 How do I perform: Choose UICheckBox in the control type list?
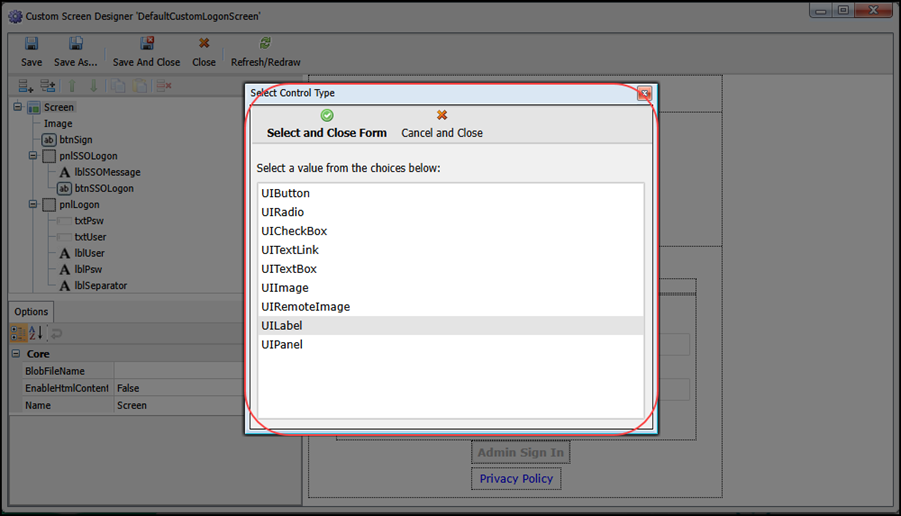tap(294, 231)
